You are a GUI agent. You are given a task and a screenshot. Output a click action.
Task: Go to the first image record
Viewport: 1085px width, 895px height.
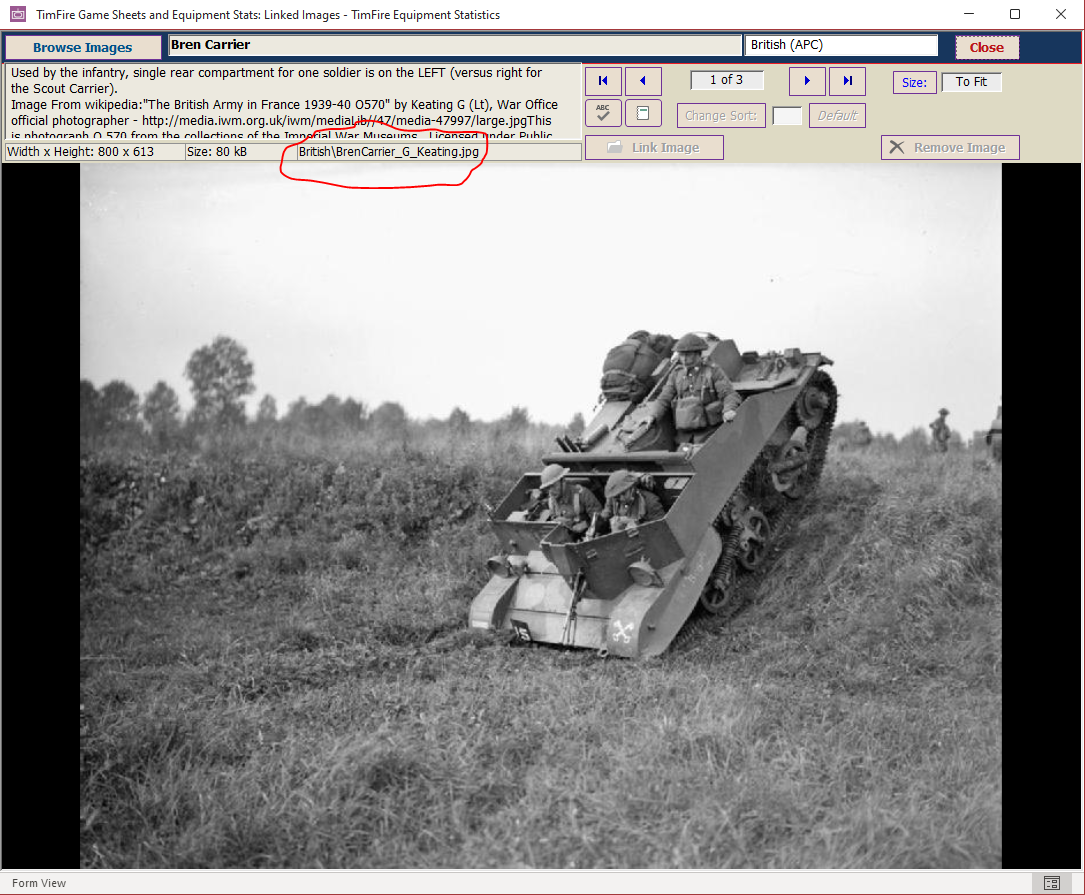(603, 81)
